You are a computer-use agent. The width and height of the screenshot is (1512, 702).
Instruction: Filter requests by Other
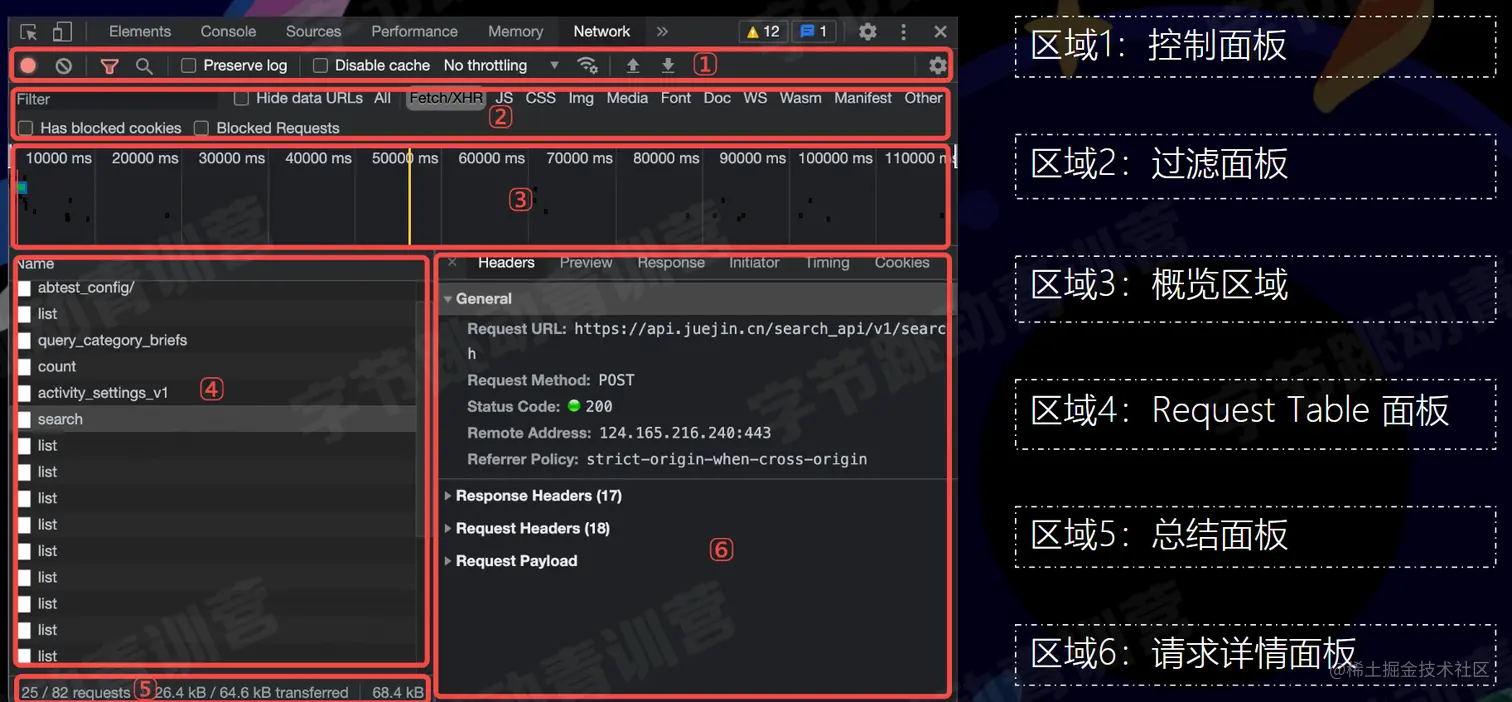(x=923, y=98)
